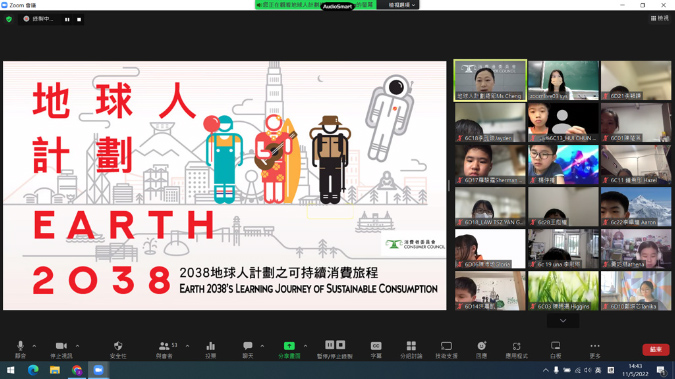Image resolution: width=675 pixels, height=379 pixels.
Task: Open Reactions smiley icon
Action: [481, 349]
